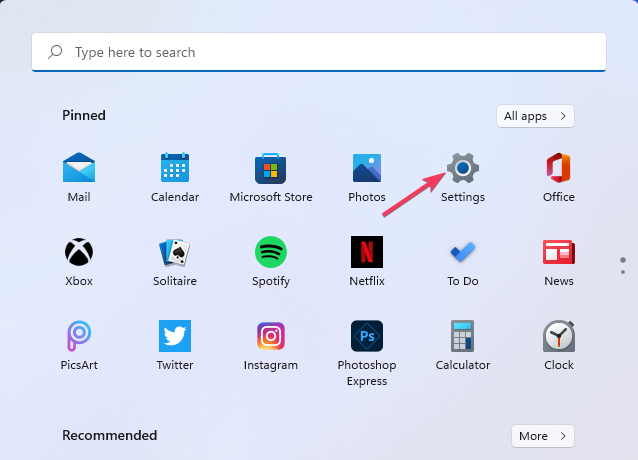Viewport: 638px width, 460px height.
Task: Show More recommended items
Action: click(543, 436)
